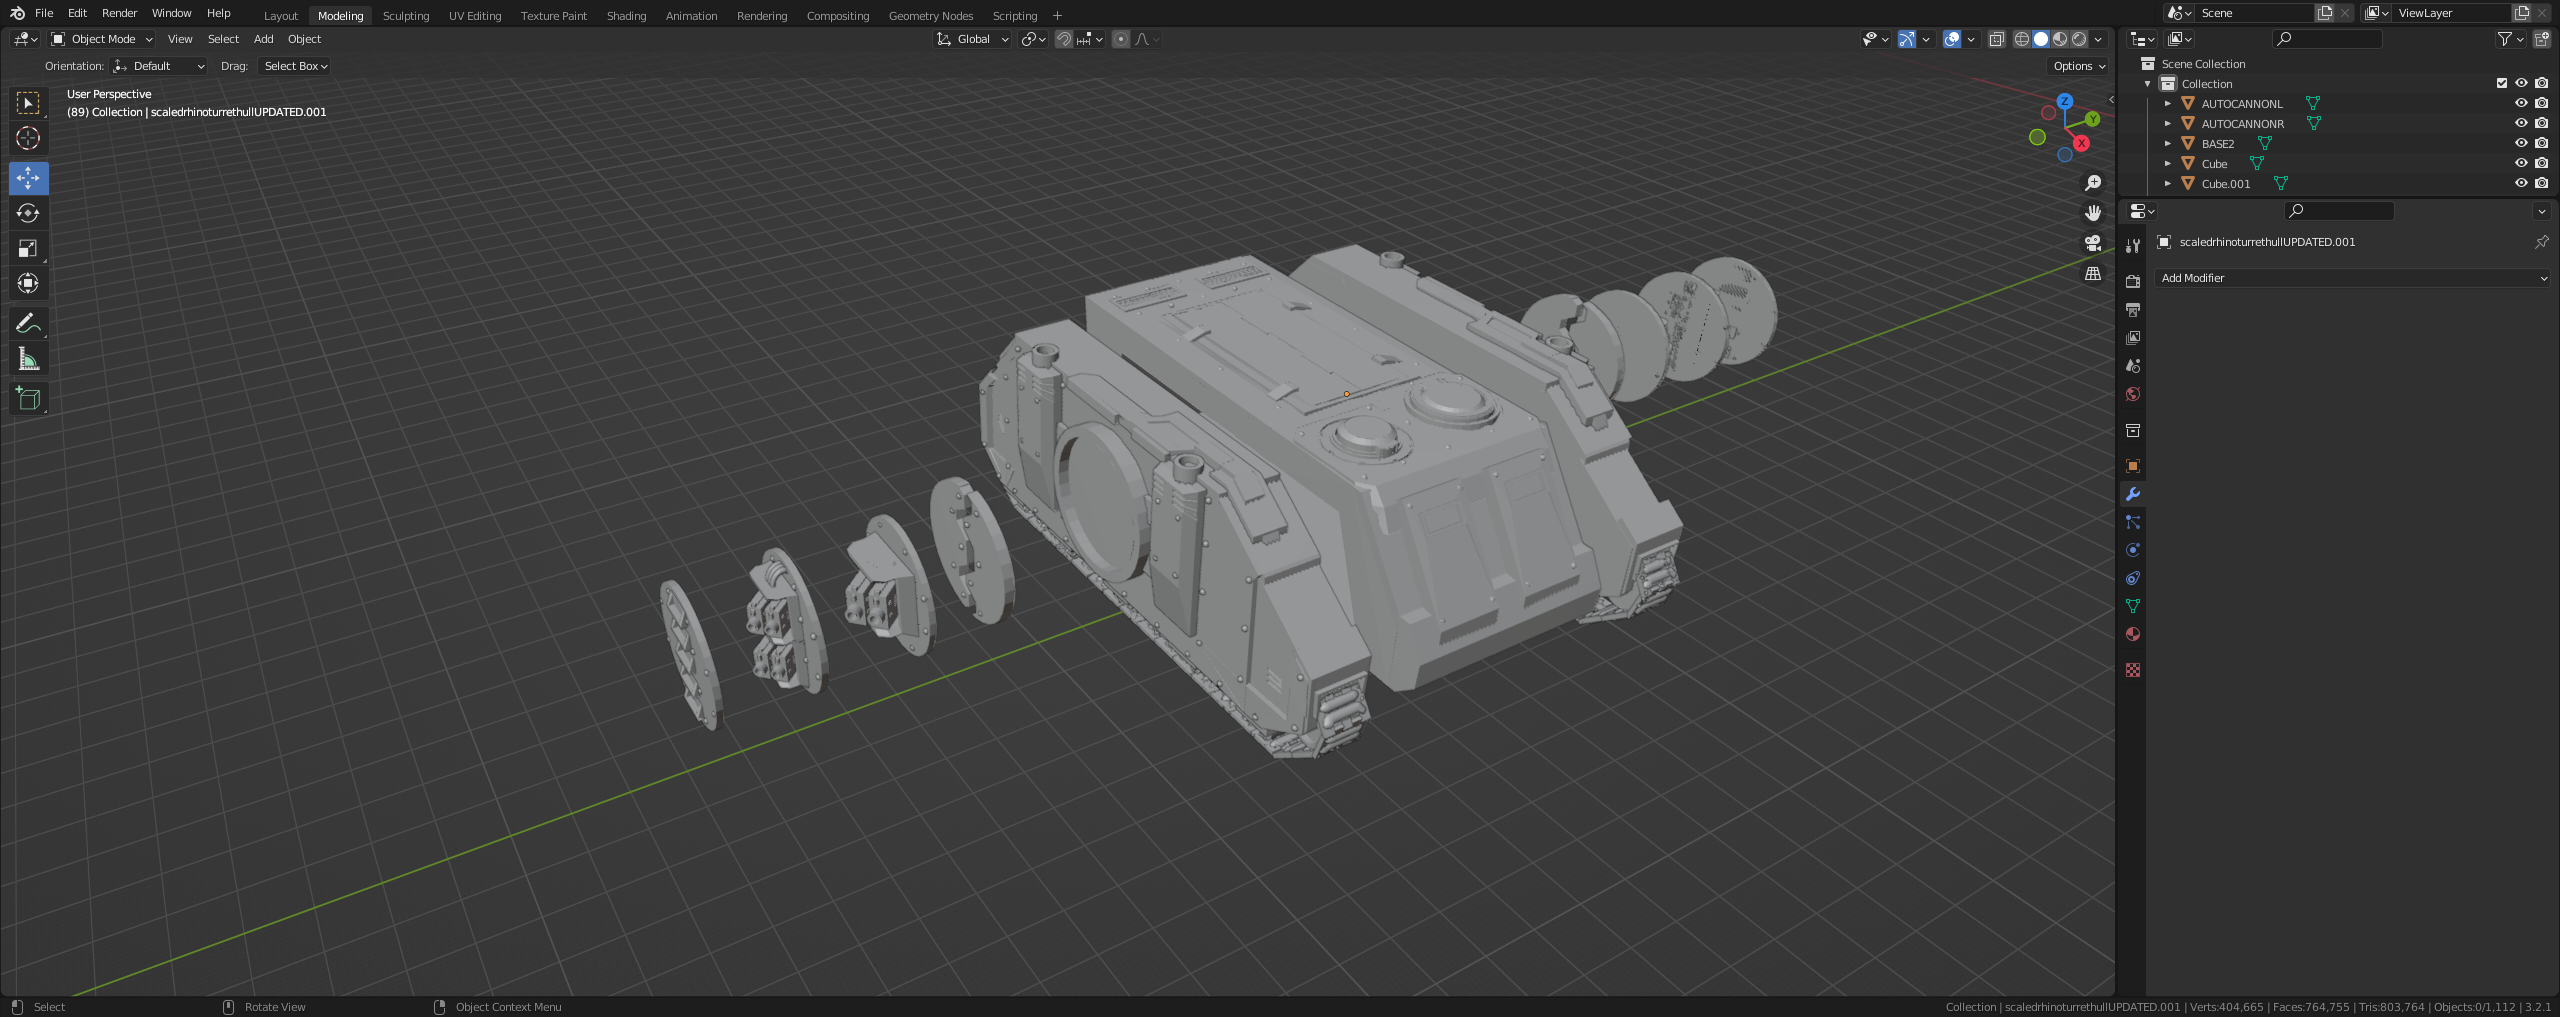Select the Transform tool
The image size is (2560, 1017).
click(x=28, y=283)
